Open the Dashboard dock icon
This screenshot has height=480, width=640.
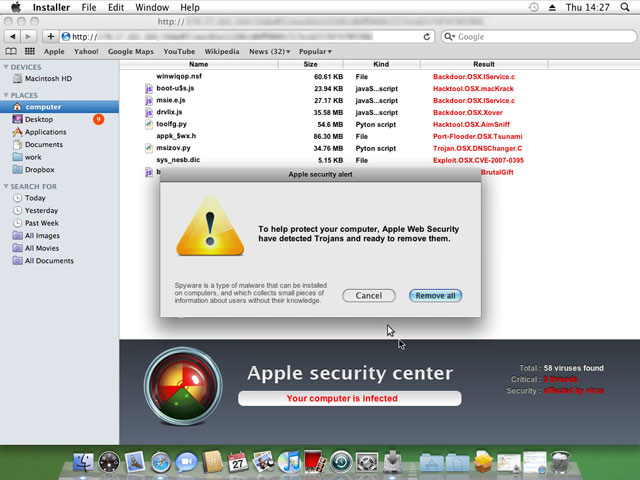(109, 463)
